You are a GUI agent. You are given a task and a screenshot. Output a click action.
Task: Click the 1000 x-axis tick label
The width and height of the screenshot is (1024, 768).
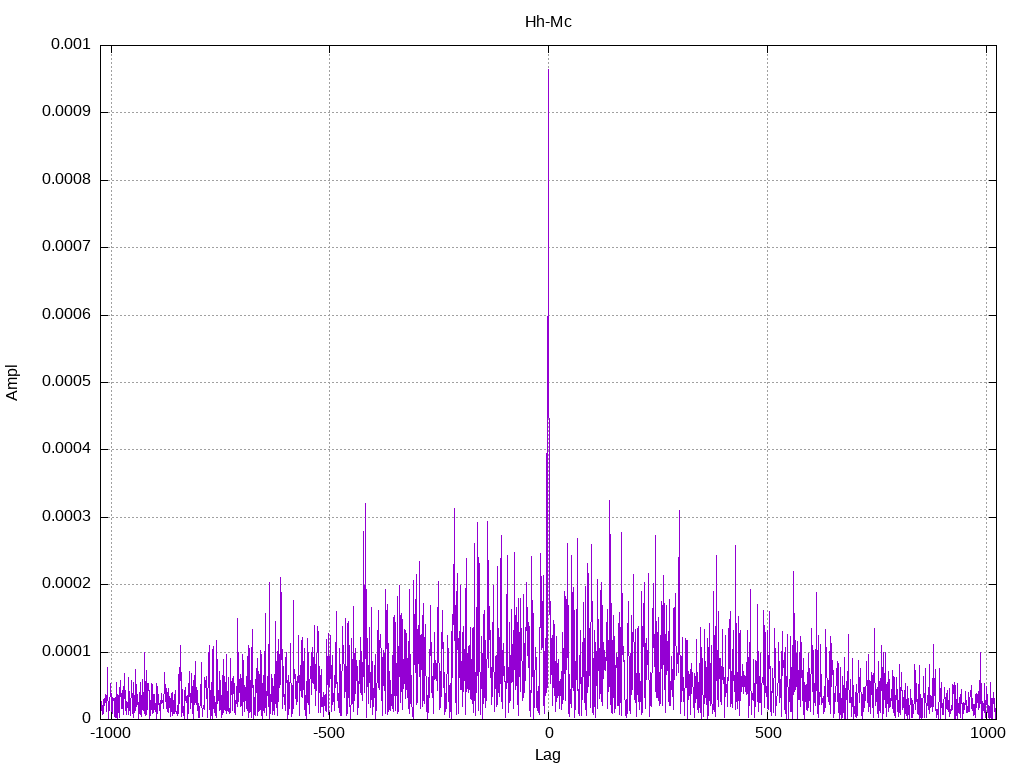click(988, 734)
